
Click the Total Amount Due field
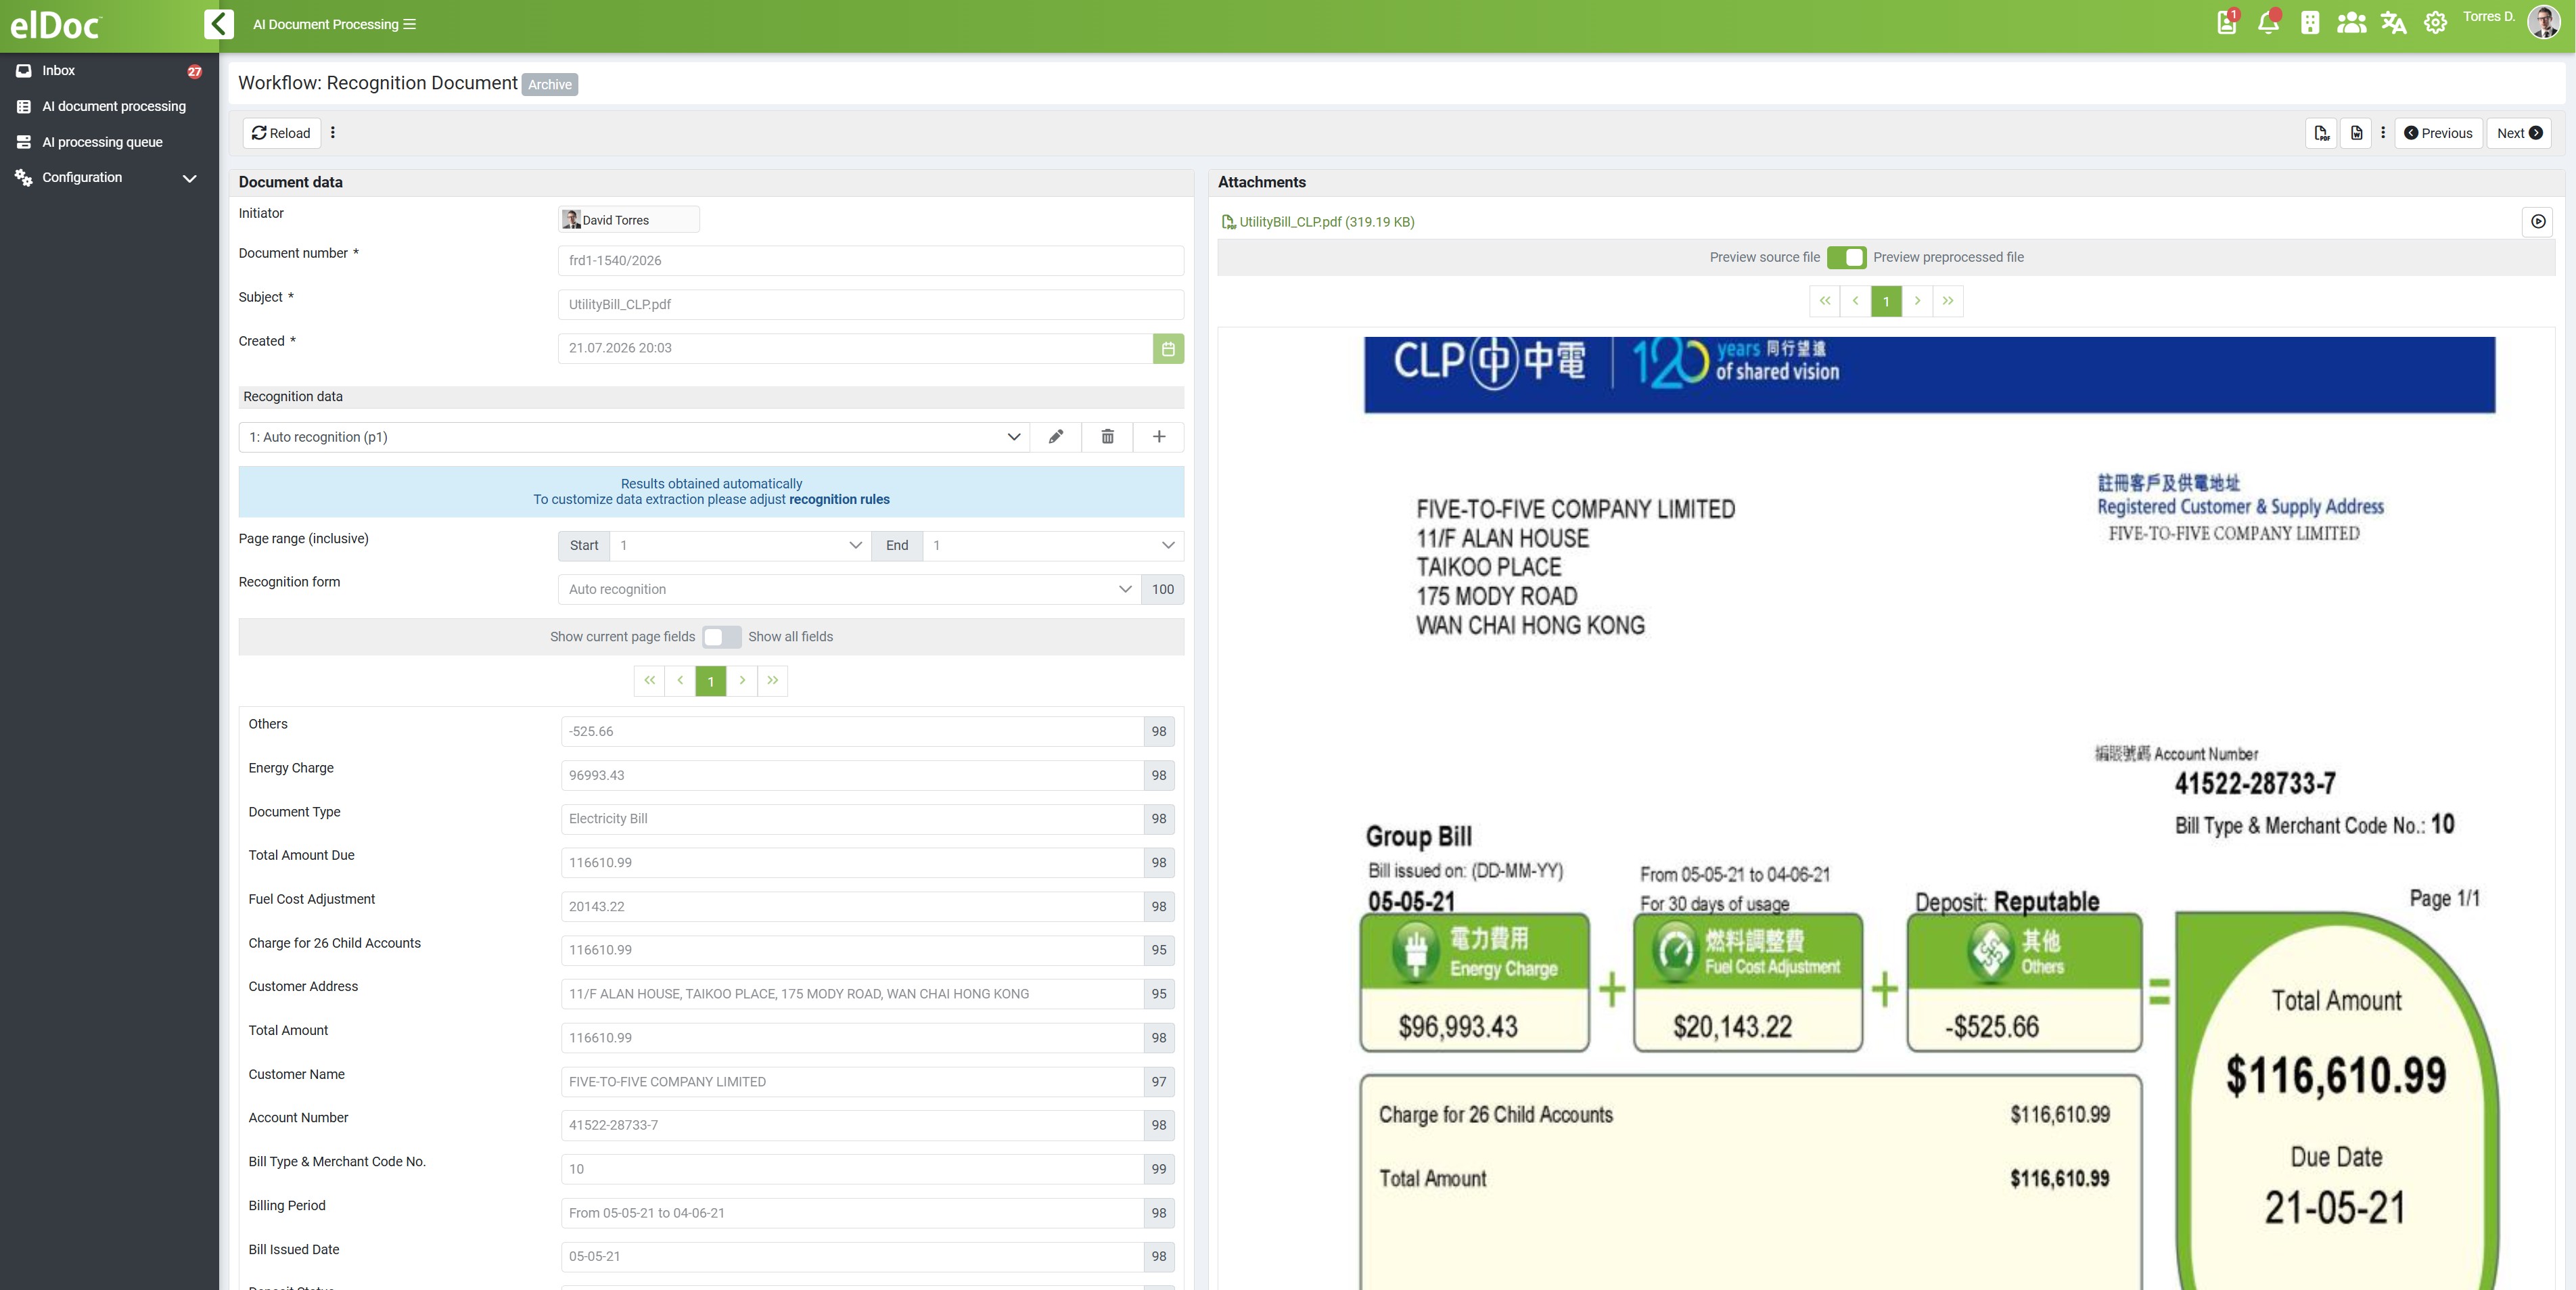point(852,863)
